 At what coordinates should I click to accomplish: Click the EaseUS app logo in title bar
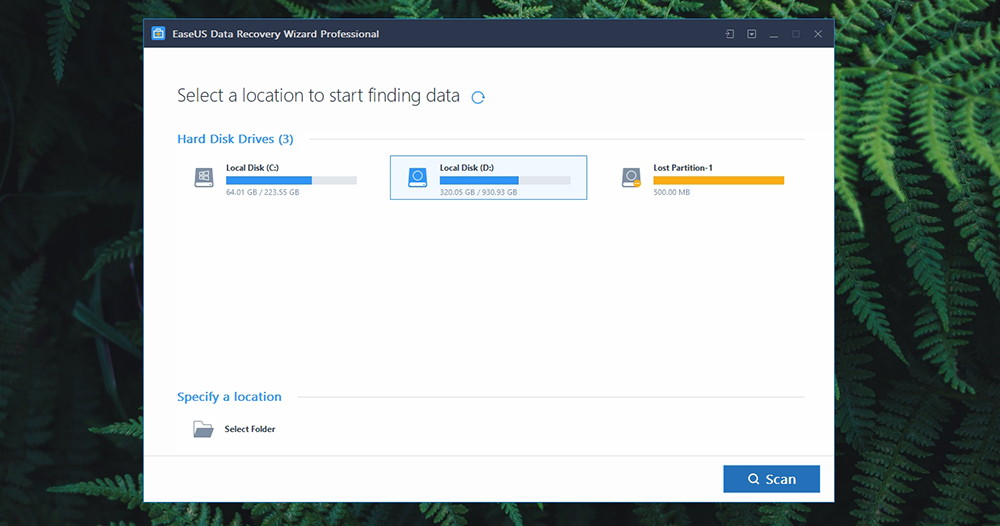coord(158,34)
